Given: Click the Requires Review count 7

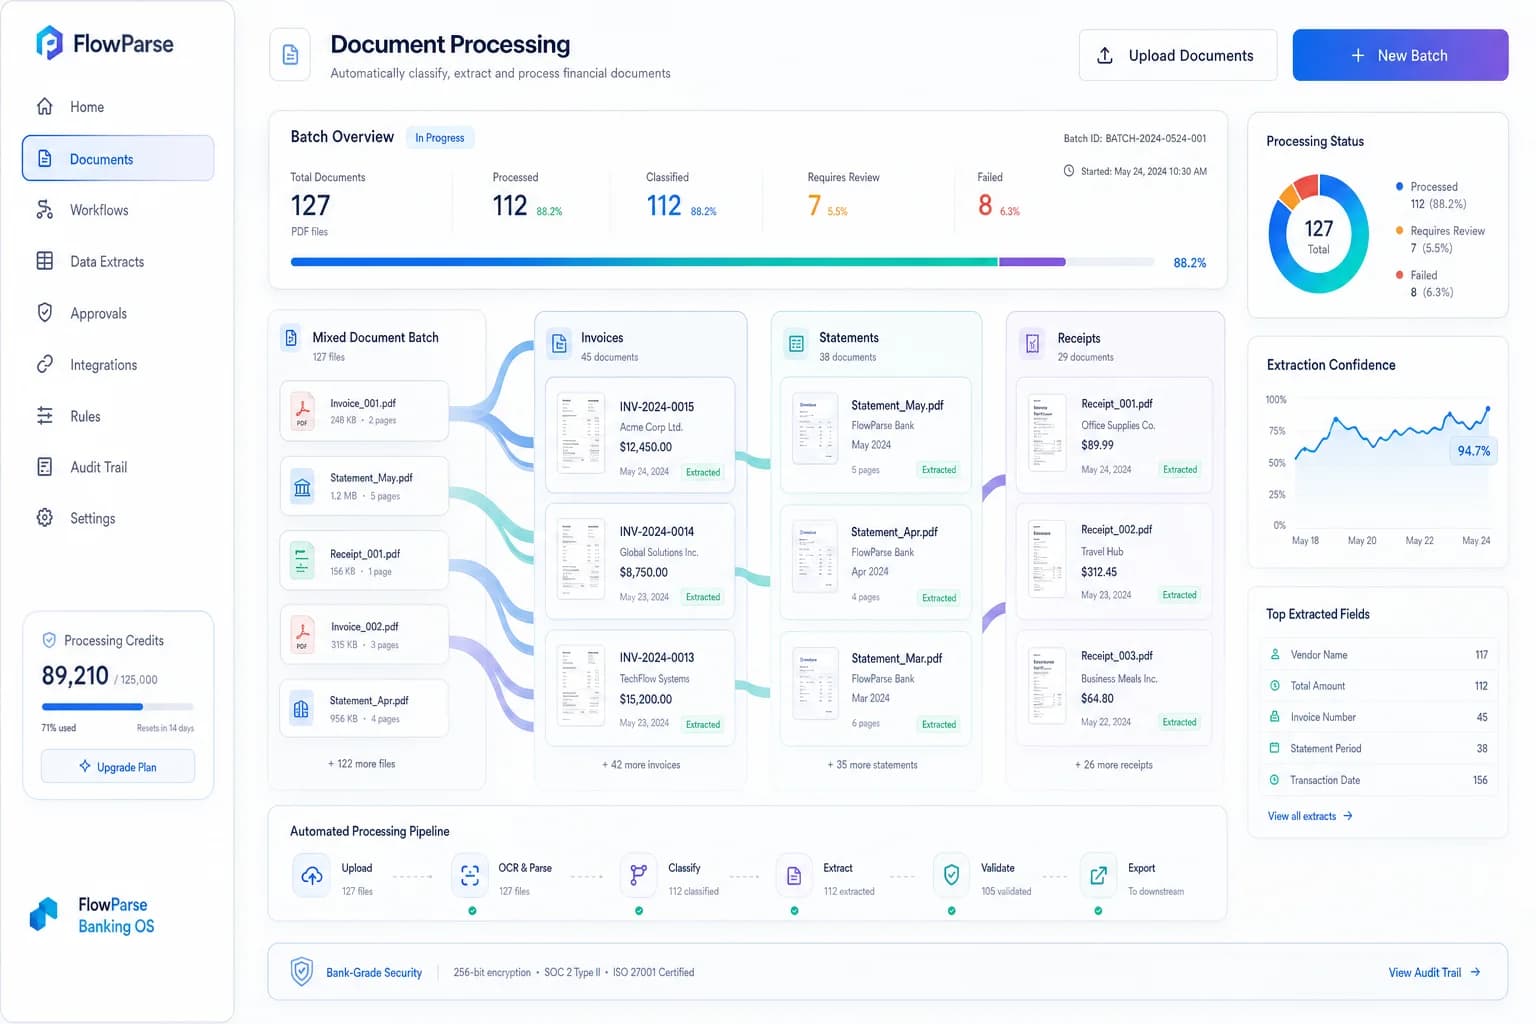Looking at the screenshot, I should coord(814,205).
